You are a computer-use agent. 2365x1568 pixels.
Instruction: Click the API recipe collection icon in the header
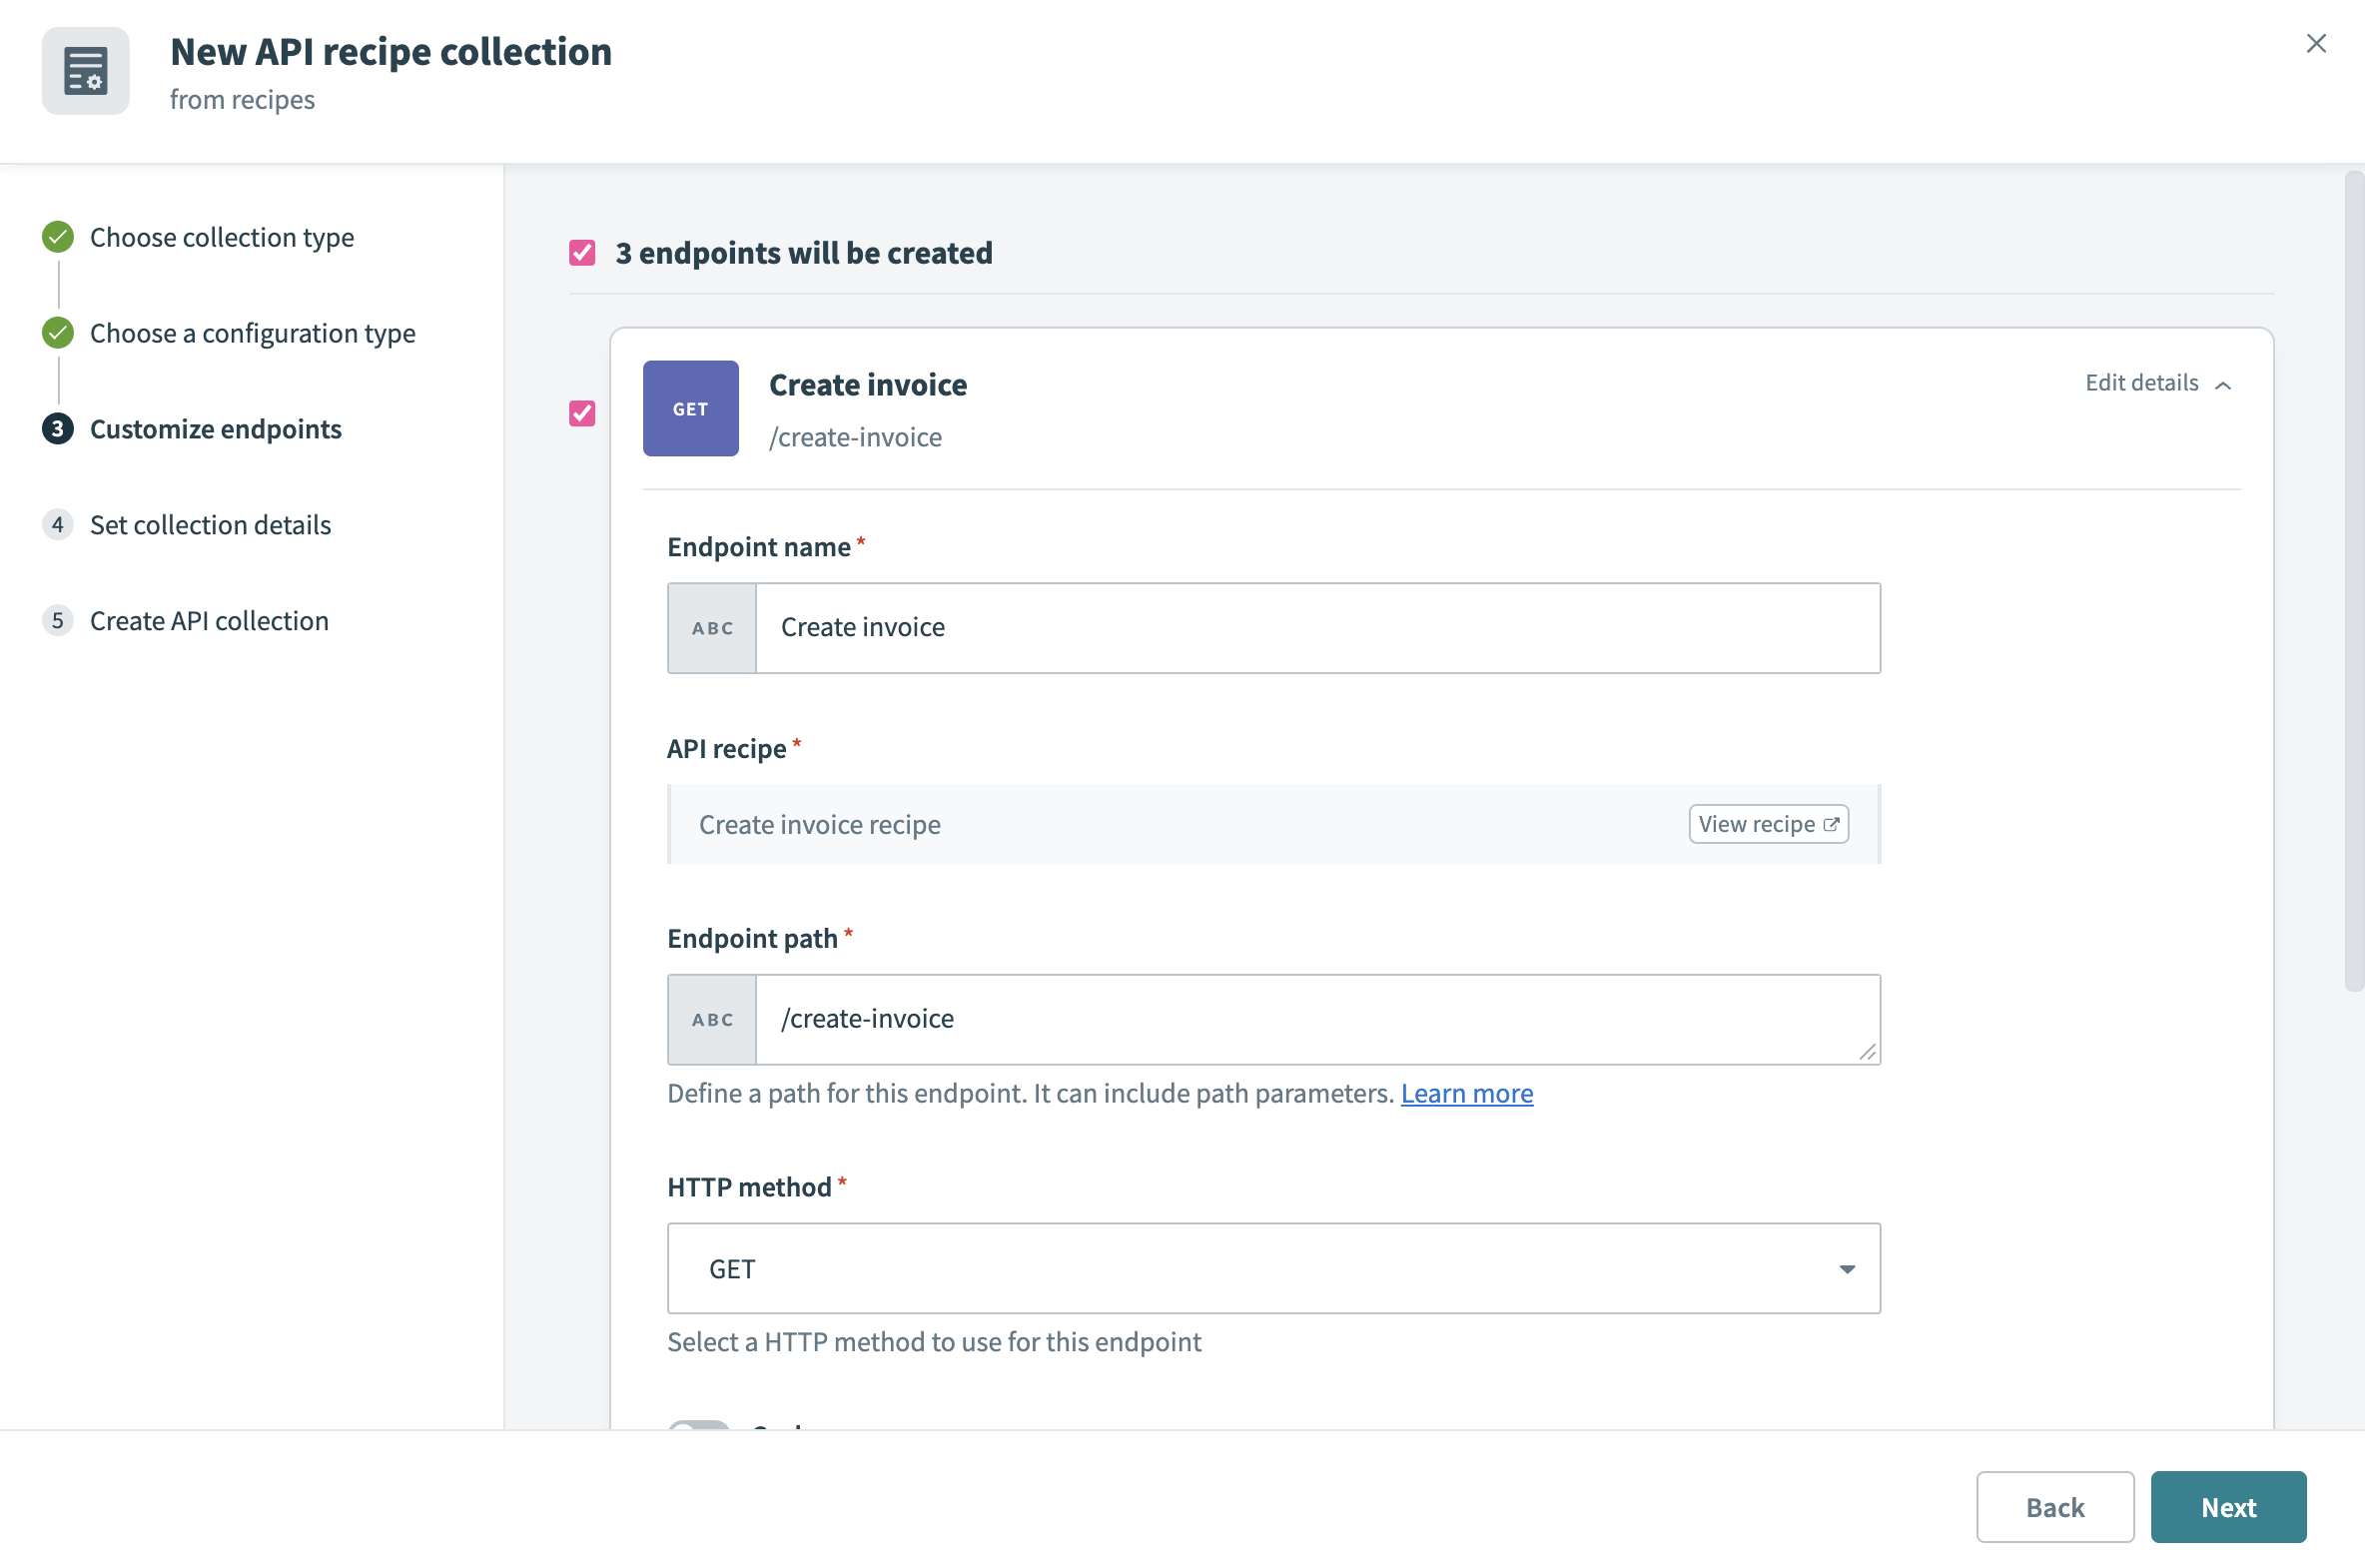click(86, 70)
